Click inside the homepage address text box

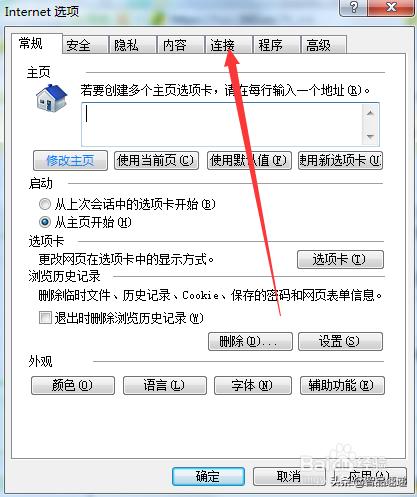[x=222, y=124]
